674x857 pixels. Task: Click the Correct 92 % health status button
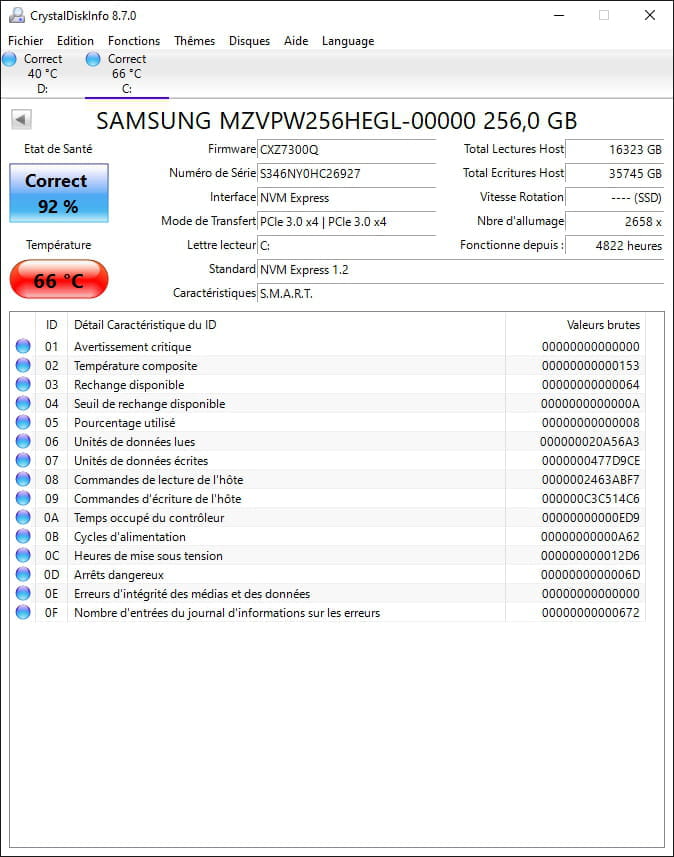pos(59,192)
